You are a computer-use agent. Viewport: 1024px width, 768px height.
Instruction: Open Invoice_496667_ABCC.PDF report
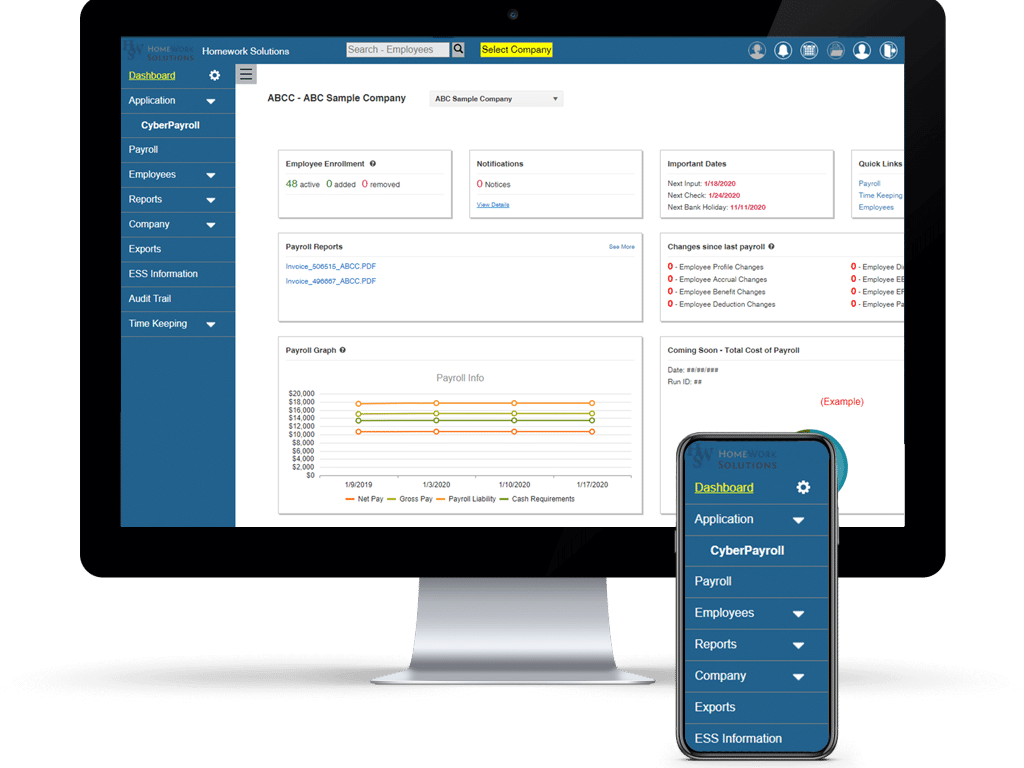coord(330,281)
